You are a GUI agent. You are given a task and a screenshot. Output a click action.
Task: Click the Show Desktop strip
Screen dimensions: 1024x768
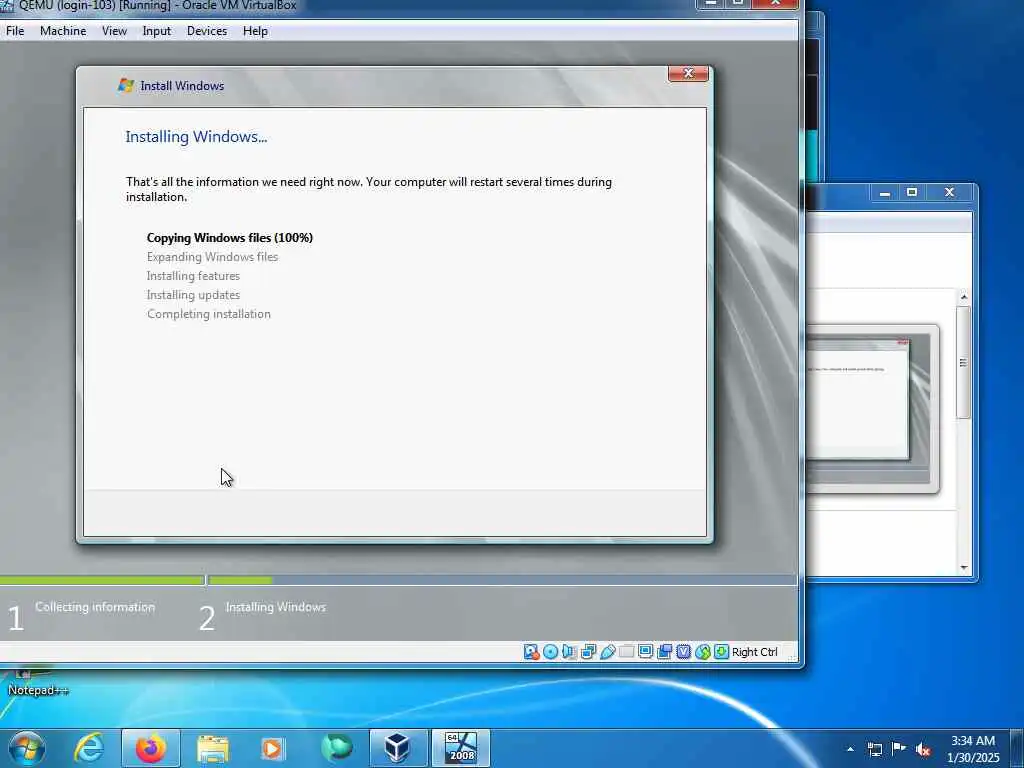click(x=1017, y=748)
